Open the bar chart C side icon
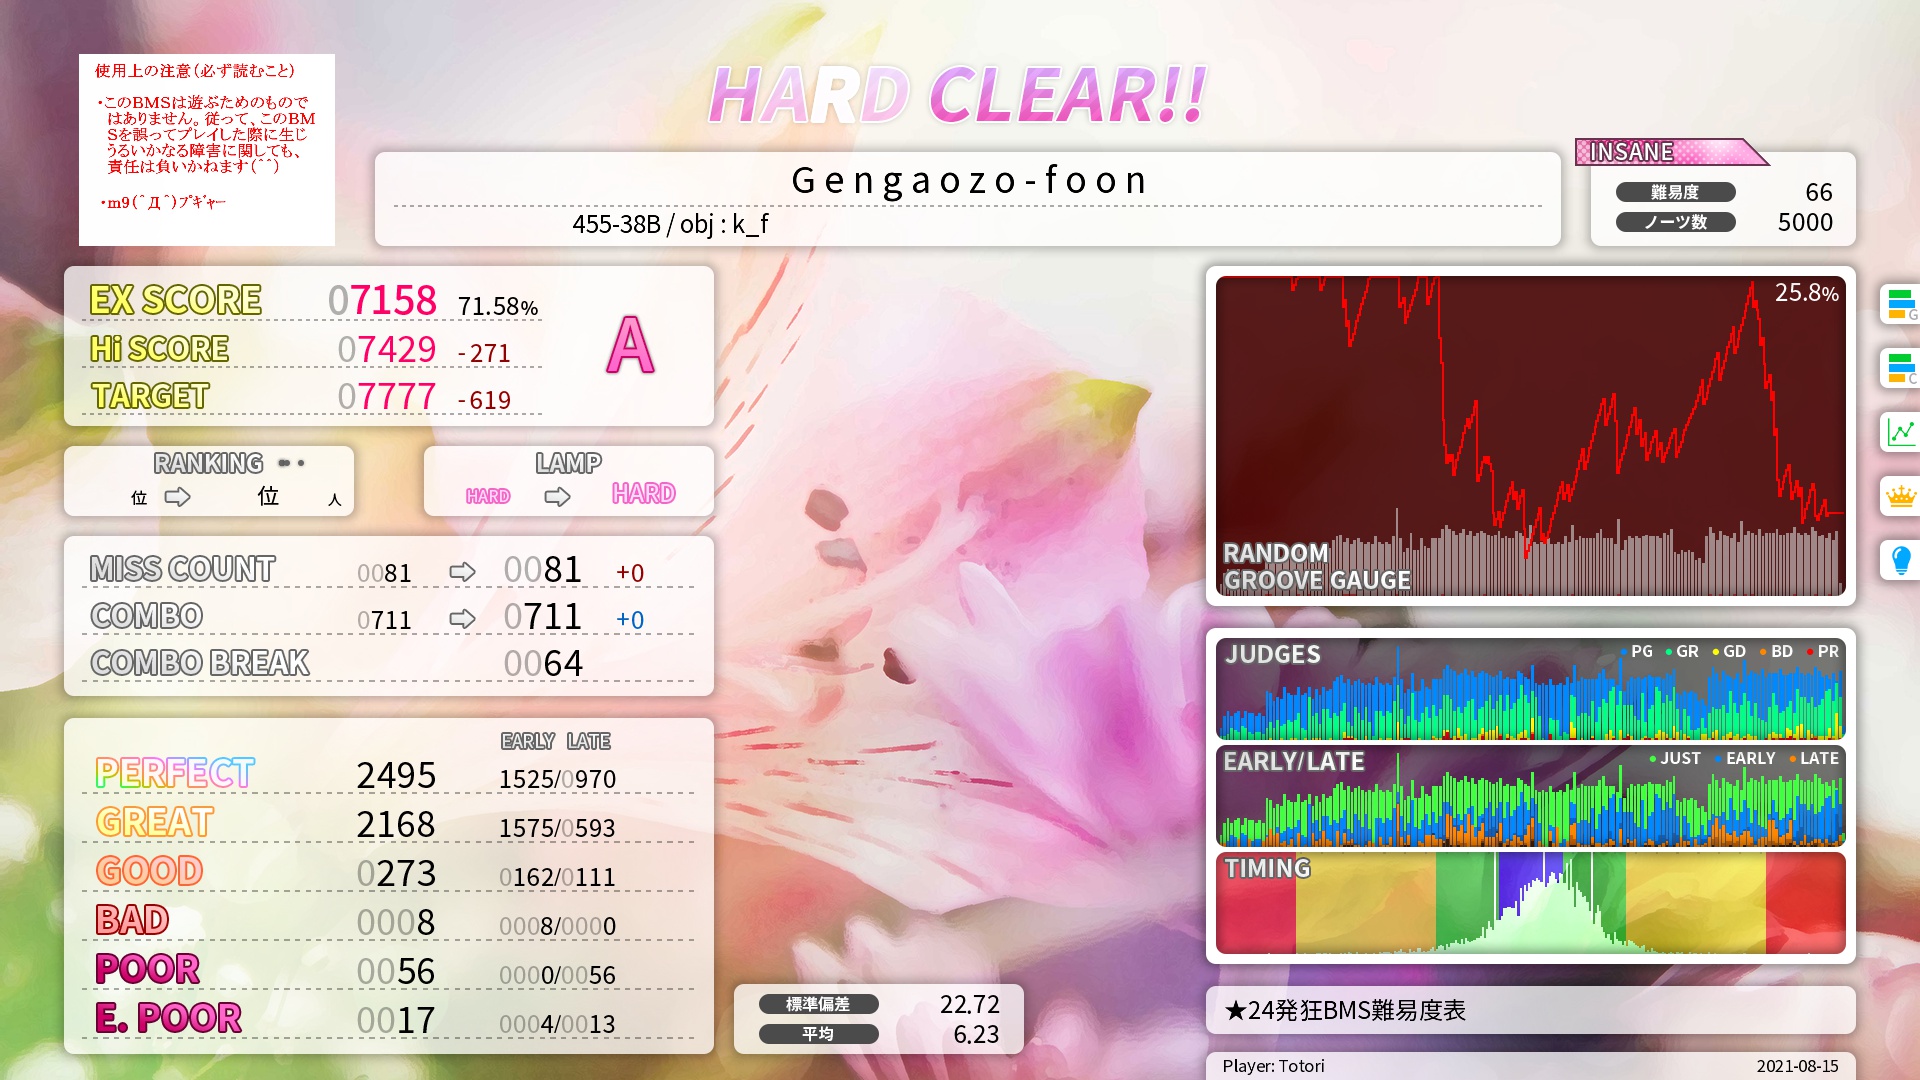Image resolution: width=1920 pixels, height=1080 pixels. coord(1900,368)
